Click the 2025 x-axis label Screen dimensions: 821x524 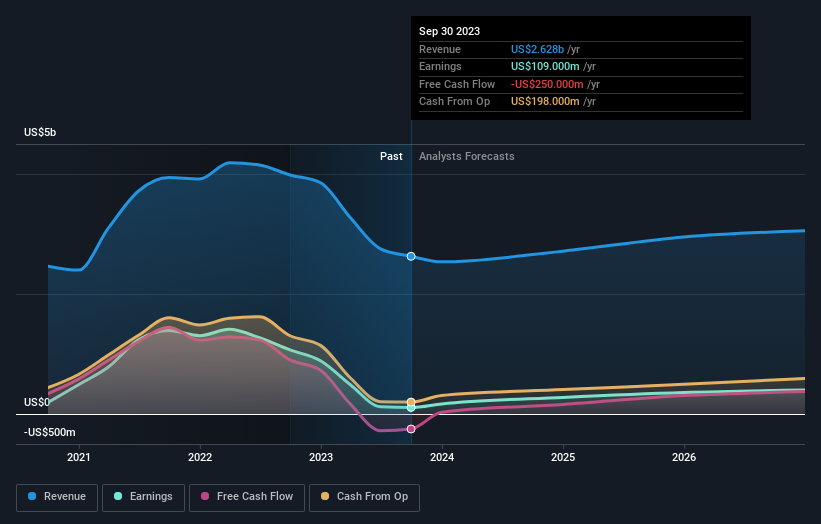coord(563,458)
